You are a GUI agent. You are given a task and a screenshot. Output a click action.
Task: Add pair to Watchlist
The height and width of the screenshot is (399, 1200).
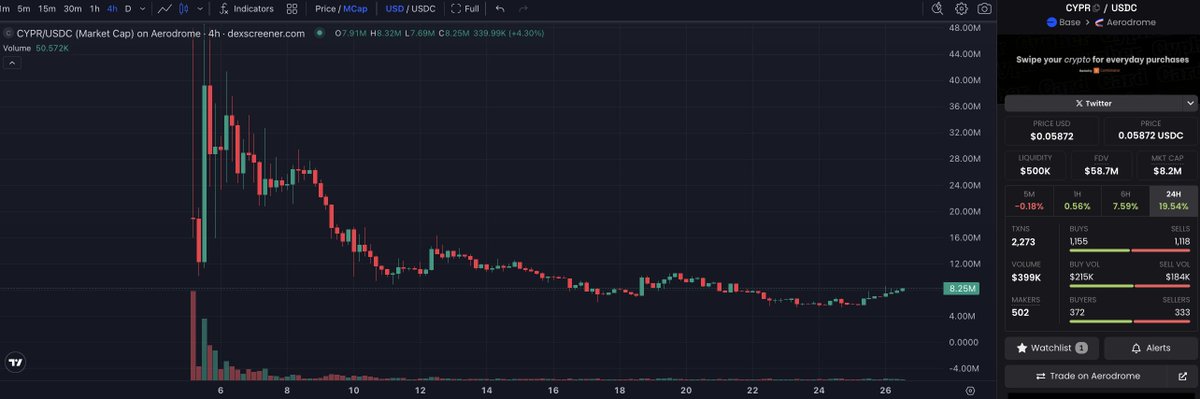(x=1052, y=348)
